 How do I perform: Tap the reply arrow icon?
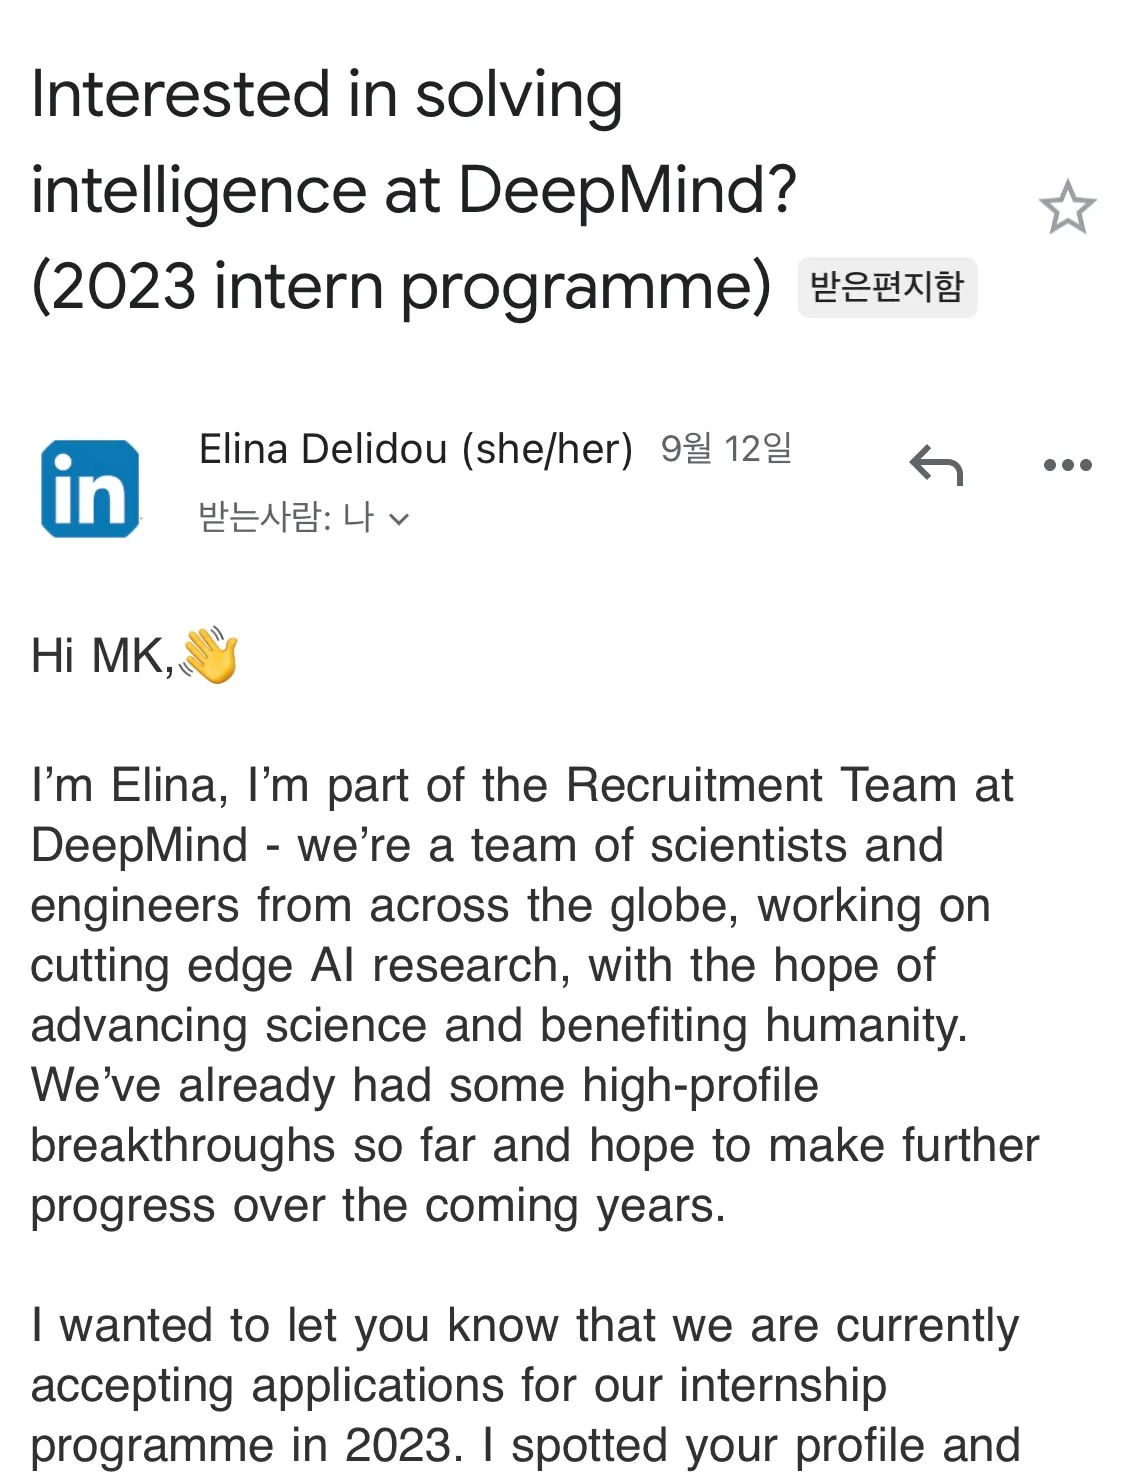click(936, 465)
